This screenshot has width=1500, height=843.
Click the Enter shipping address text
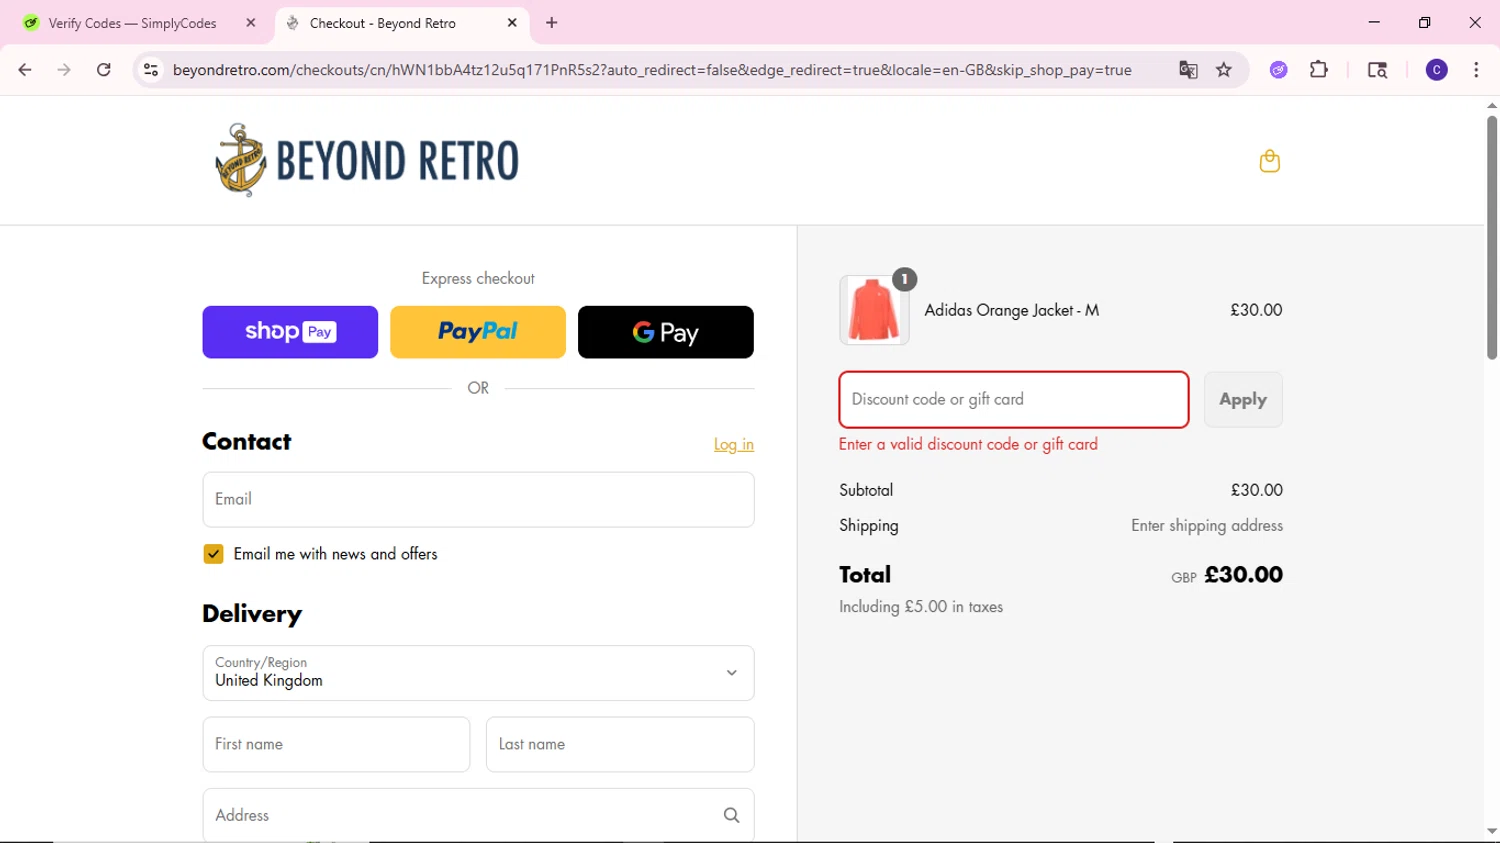pos(1207,526)
